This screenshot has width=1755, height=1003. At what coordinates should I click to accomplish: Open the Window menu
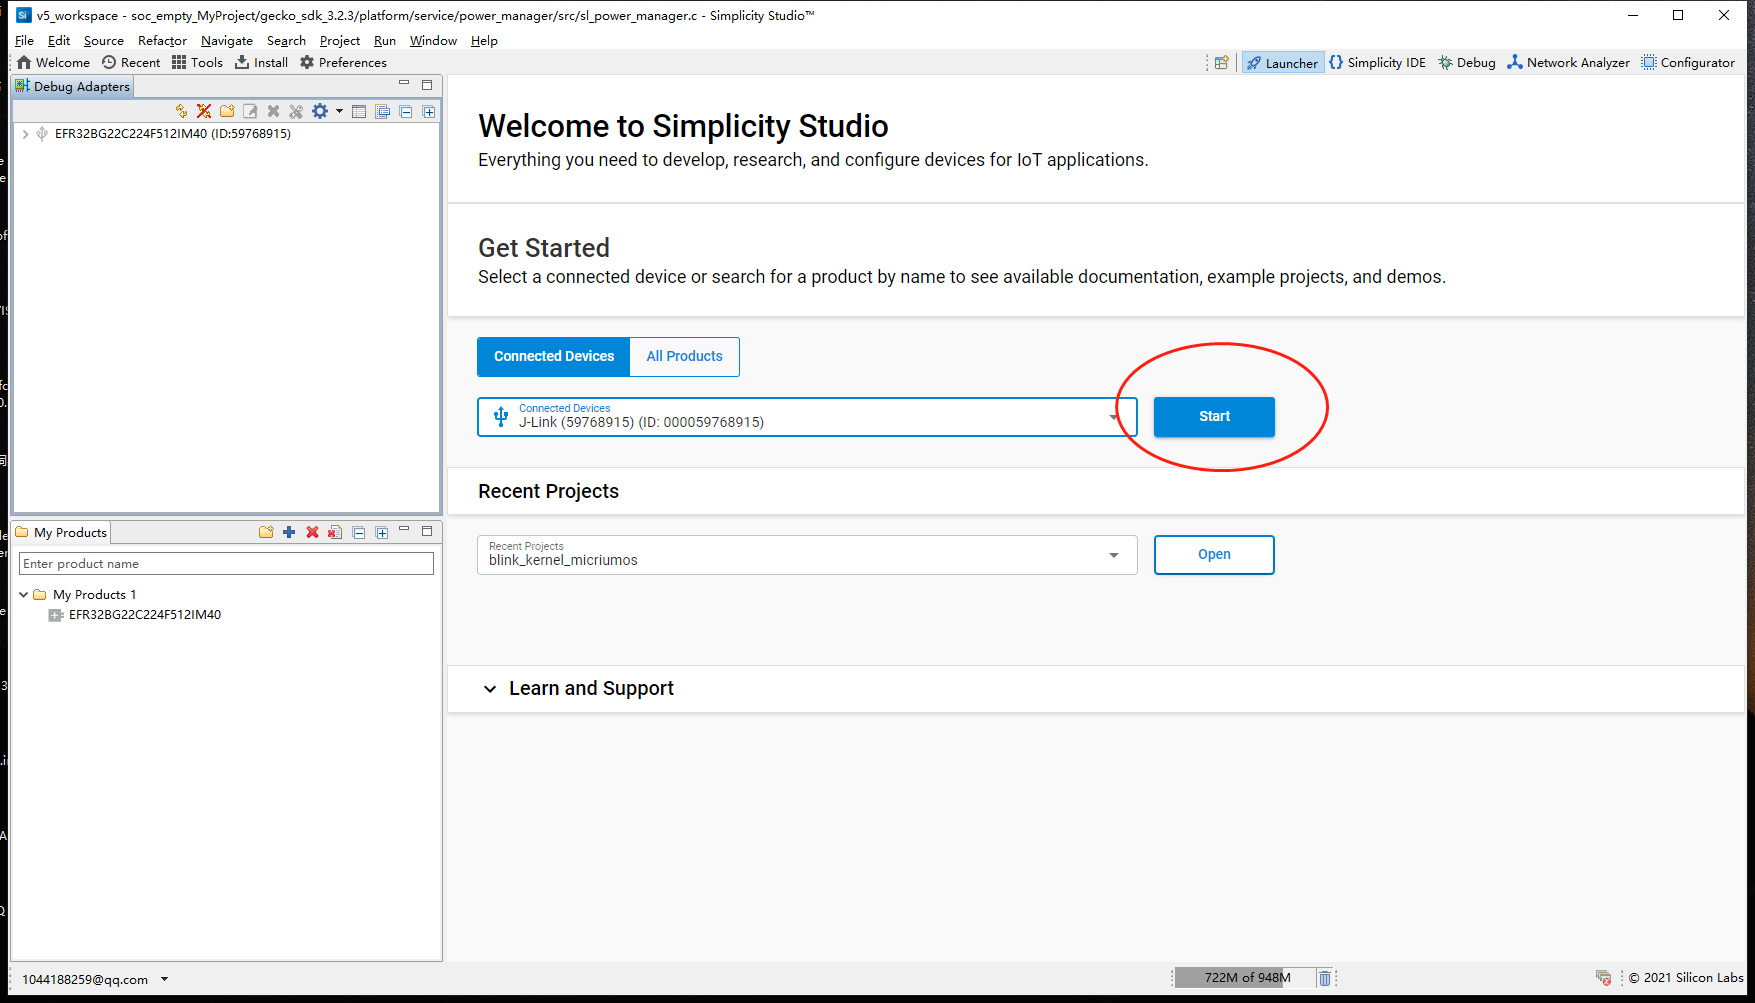pos(432,40)
